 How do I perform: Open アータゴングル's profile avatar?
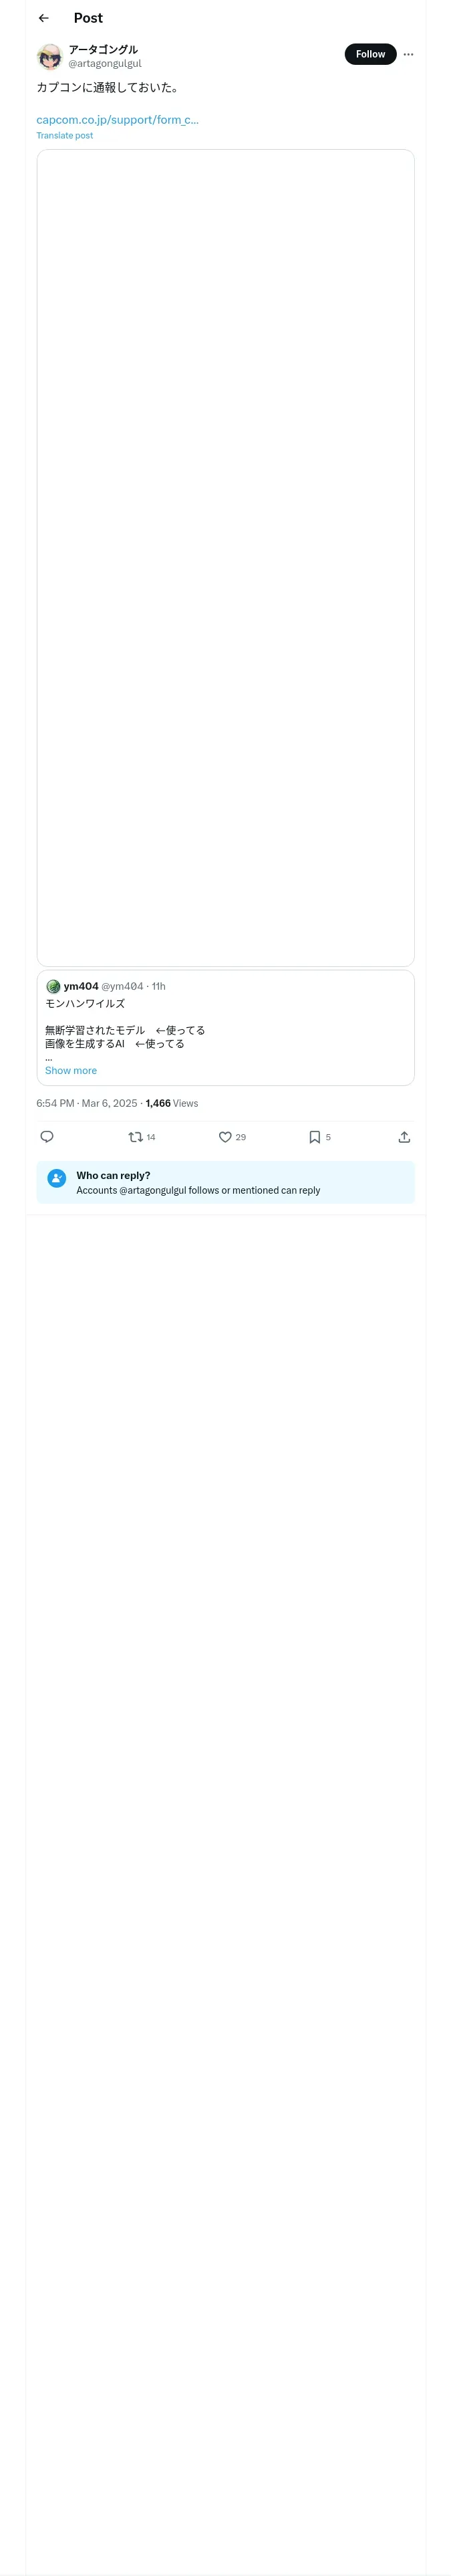pyautogui.click(x=50, y=56)
